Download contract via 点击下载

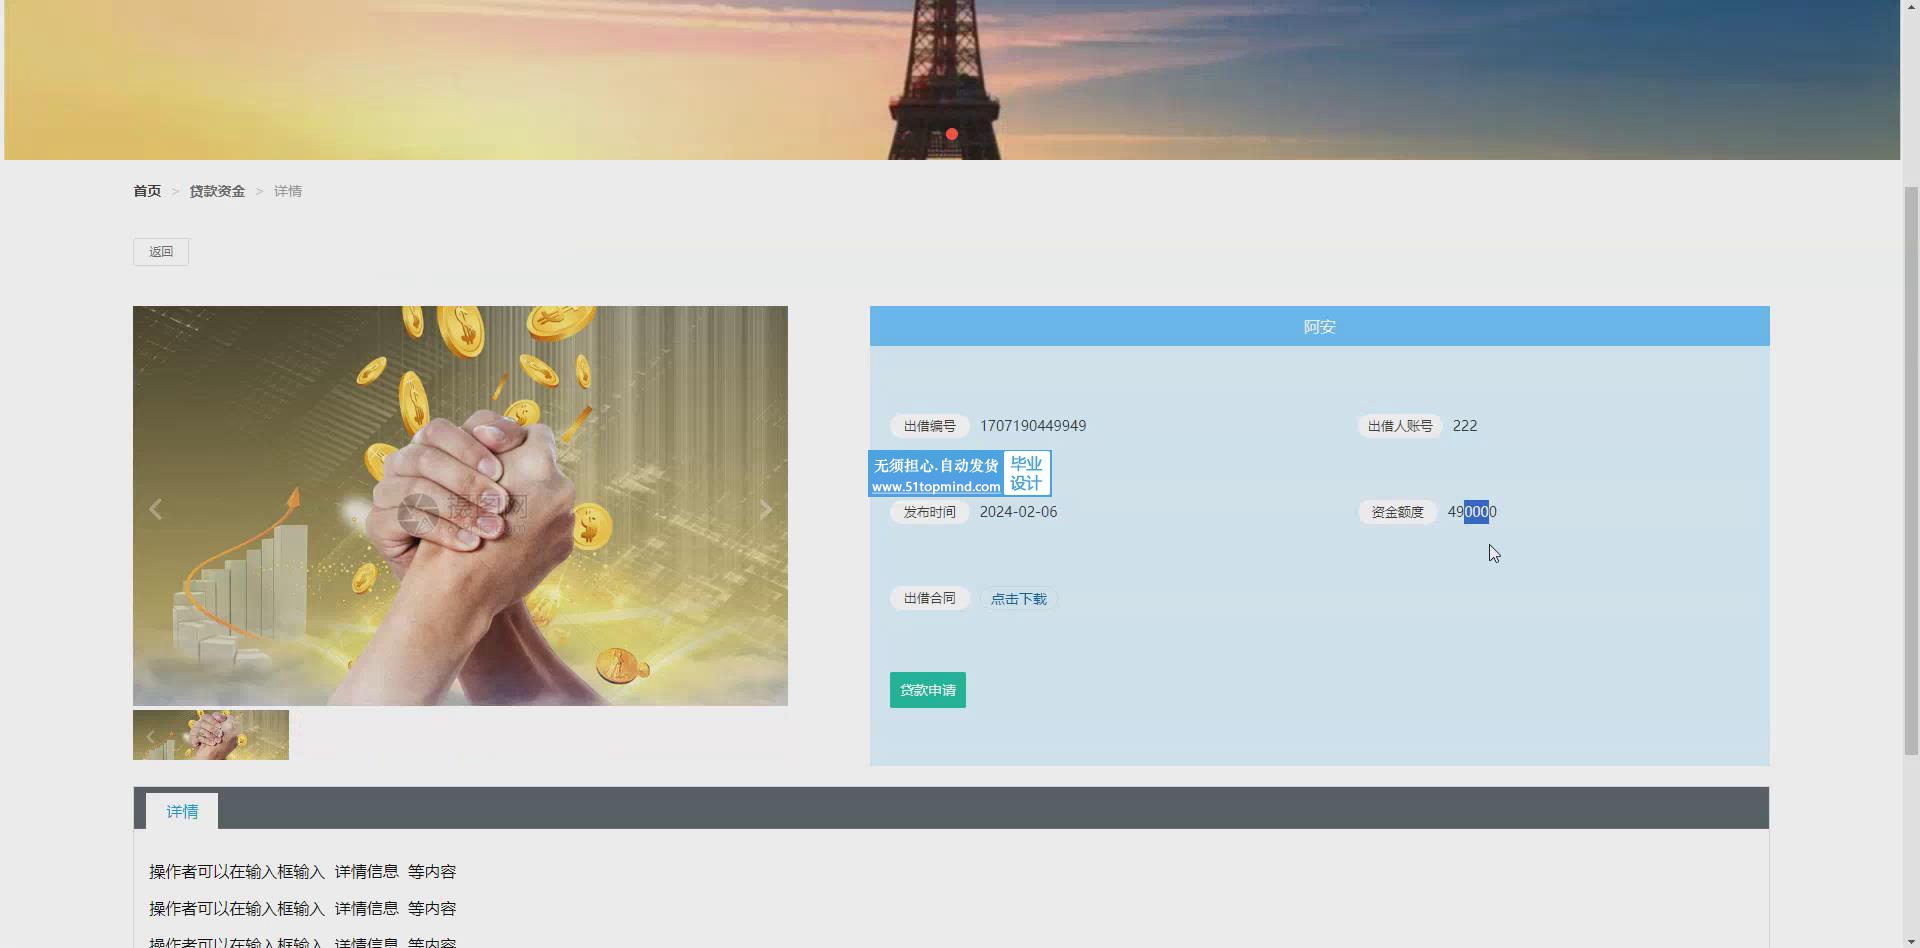tap(1018, 599)
